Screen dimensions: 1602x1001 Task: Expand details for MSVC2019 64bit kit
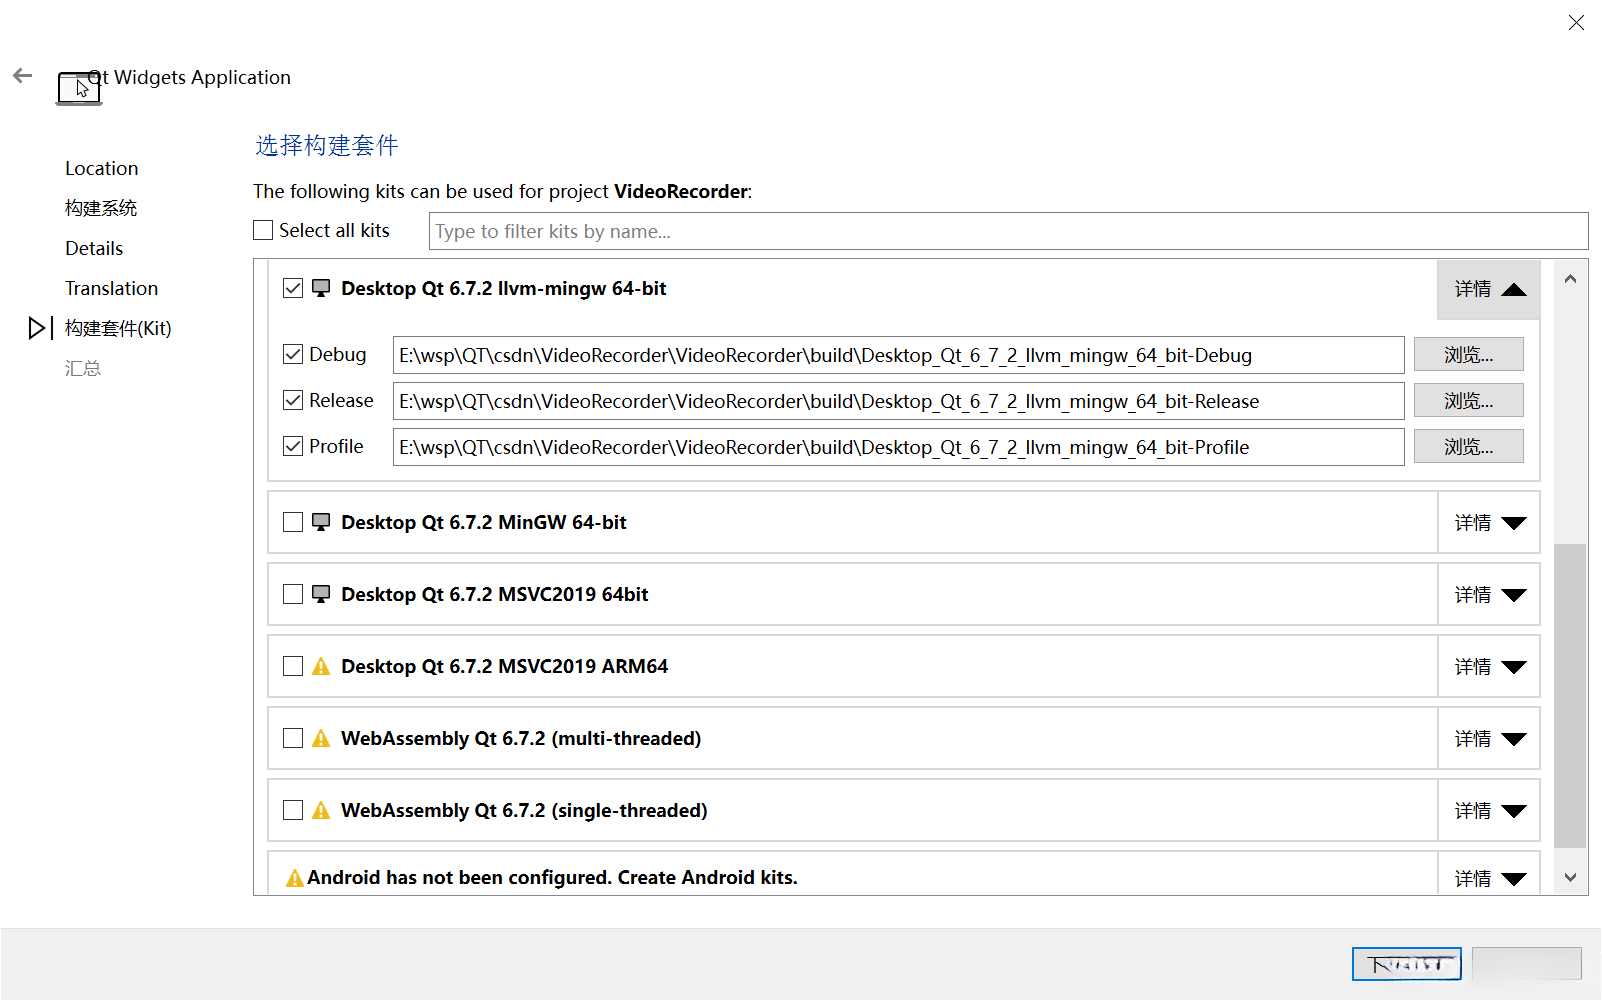pyautogui.click(x=1489, y=595)
